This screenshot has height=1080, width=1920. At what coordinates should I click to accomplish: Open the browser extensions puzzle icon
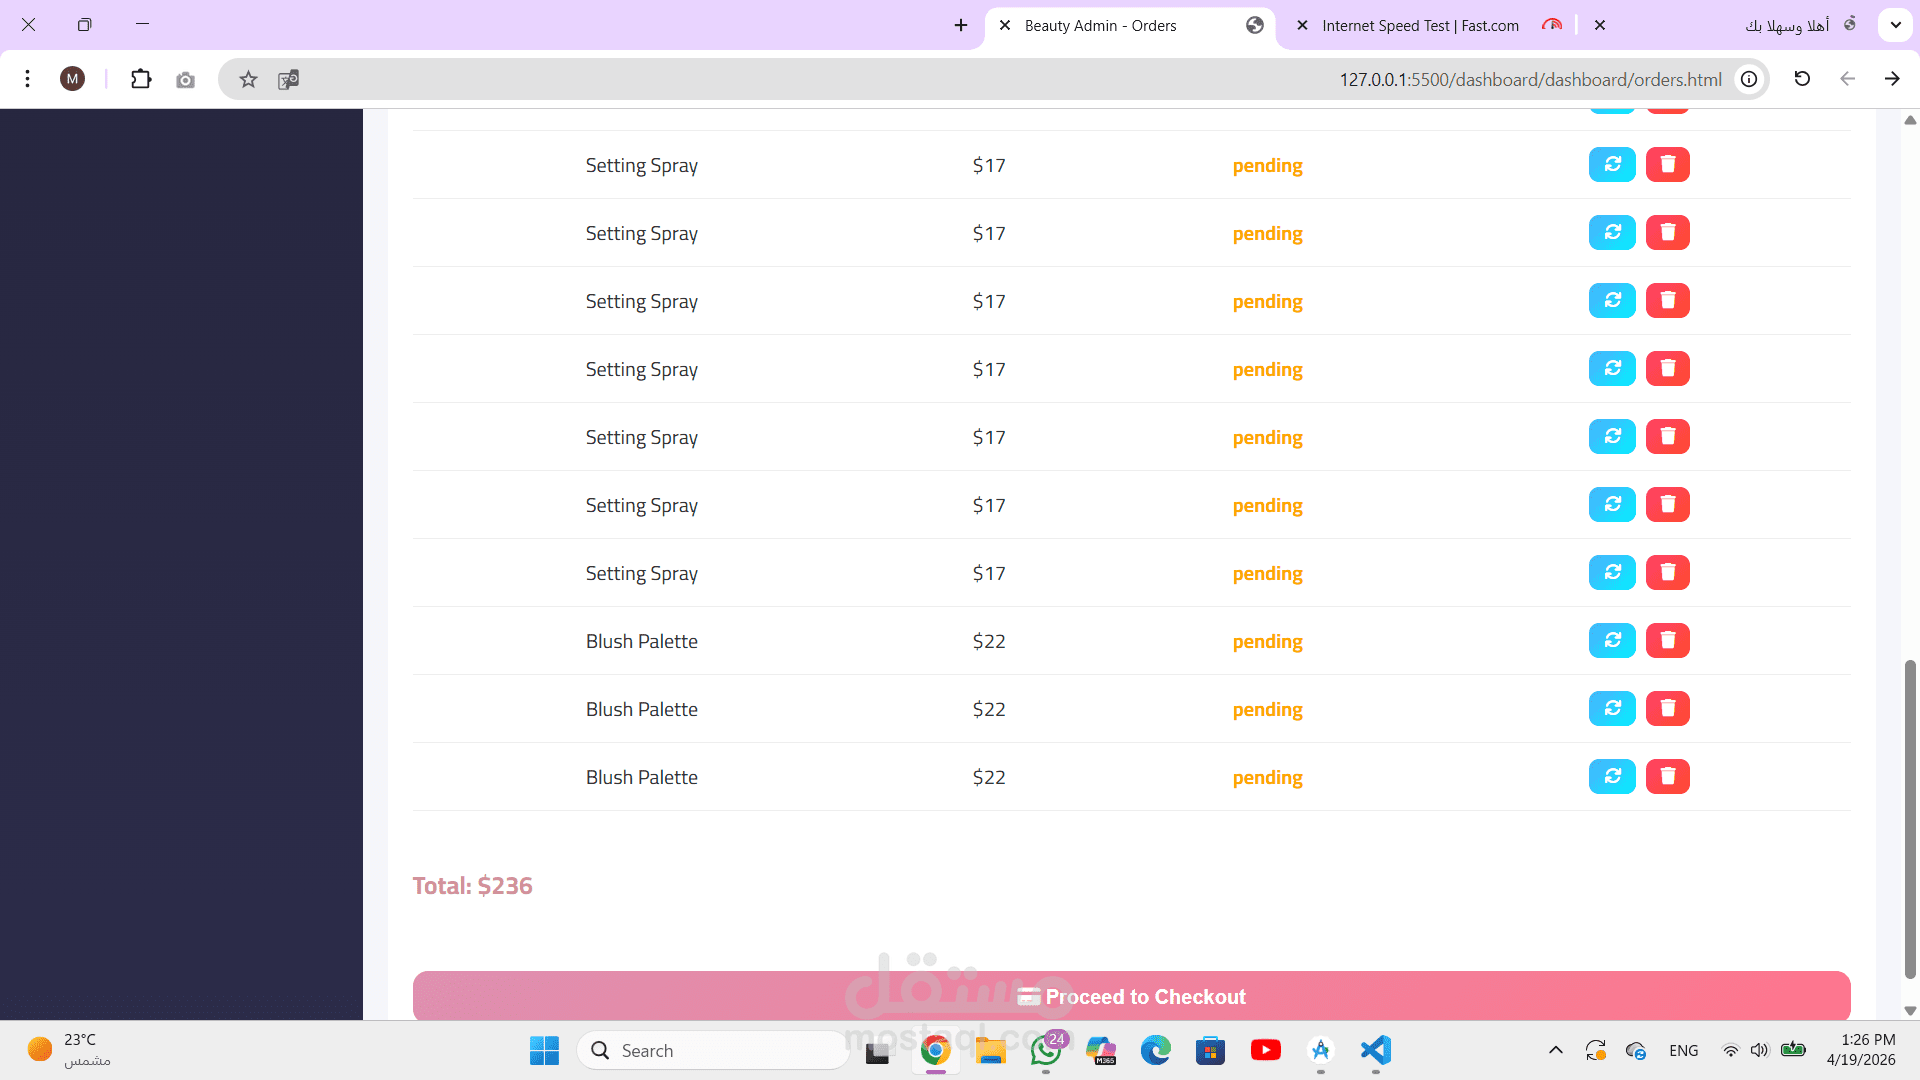[141, 79]
